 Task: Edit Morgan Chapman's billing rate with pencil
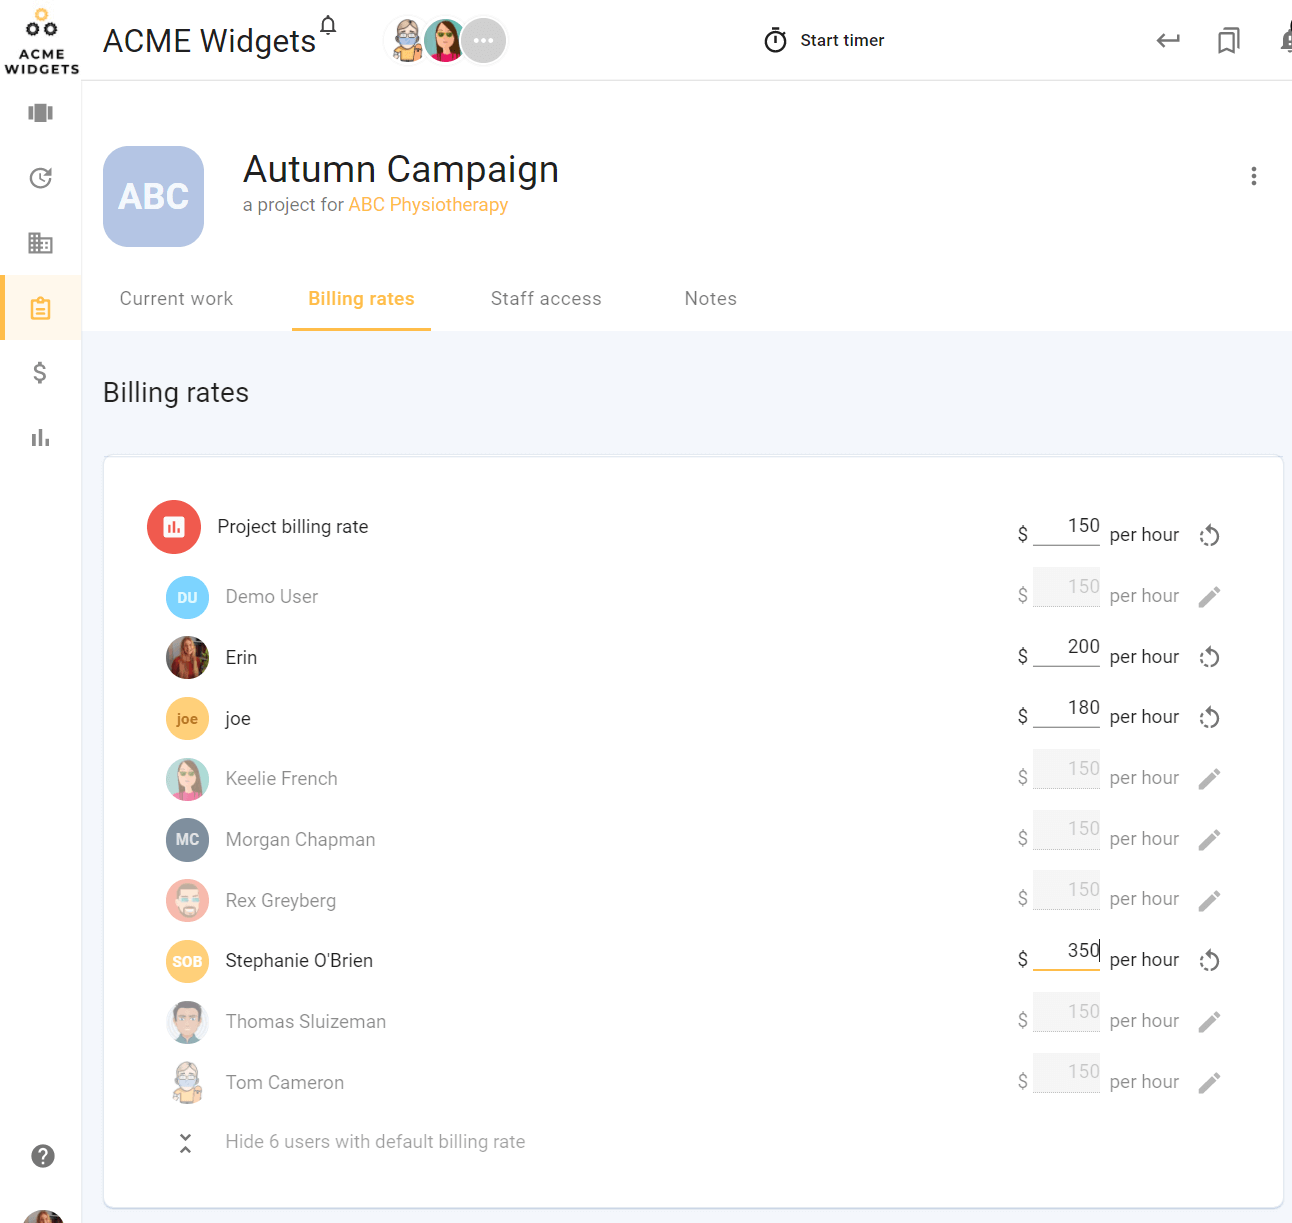point(1209,840)
